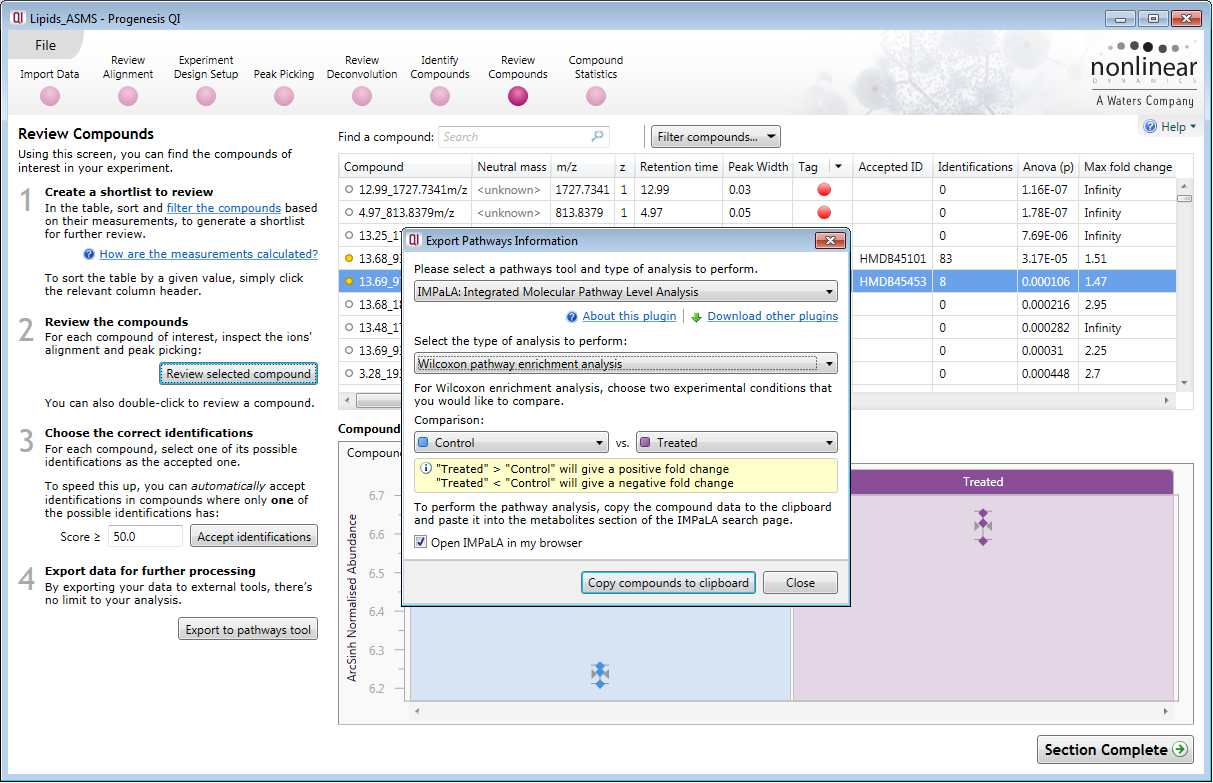
Task: Sort by Accepted ID column header
Action: [893, 167]
